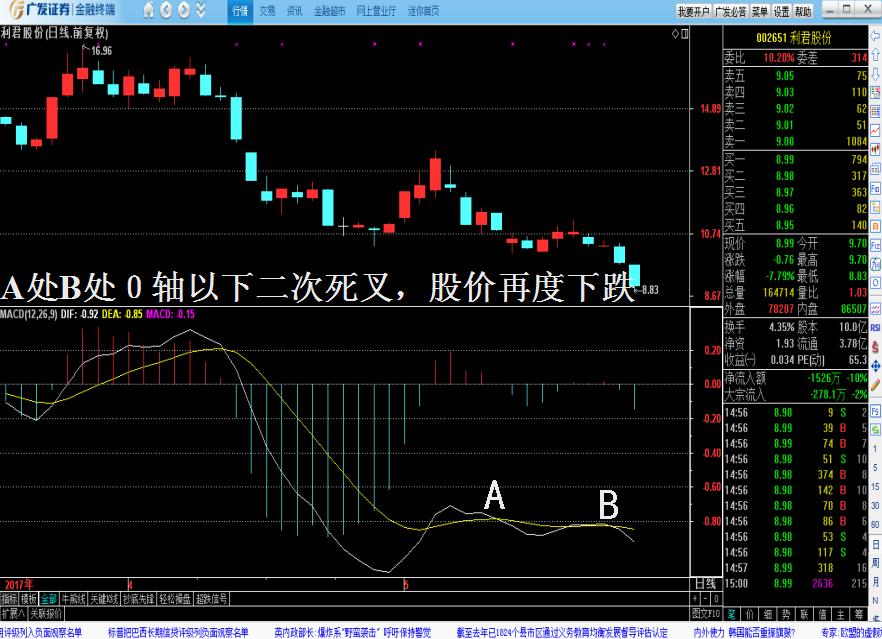Image resolution: width=882 pixels, height=639 pixels.
Task: Expand the 扩展 panel at bottom left
Action: click(14, 613)
